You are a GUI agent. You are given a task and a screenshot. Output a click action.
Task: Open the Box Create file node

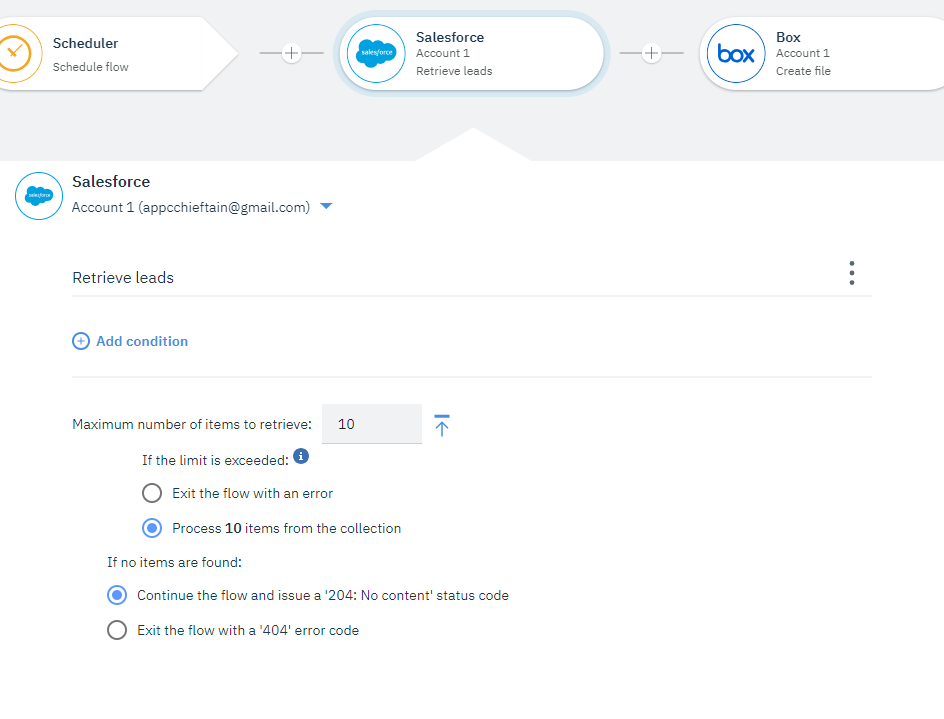click(822, 54)
